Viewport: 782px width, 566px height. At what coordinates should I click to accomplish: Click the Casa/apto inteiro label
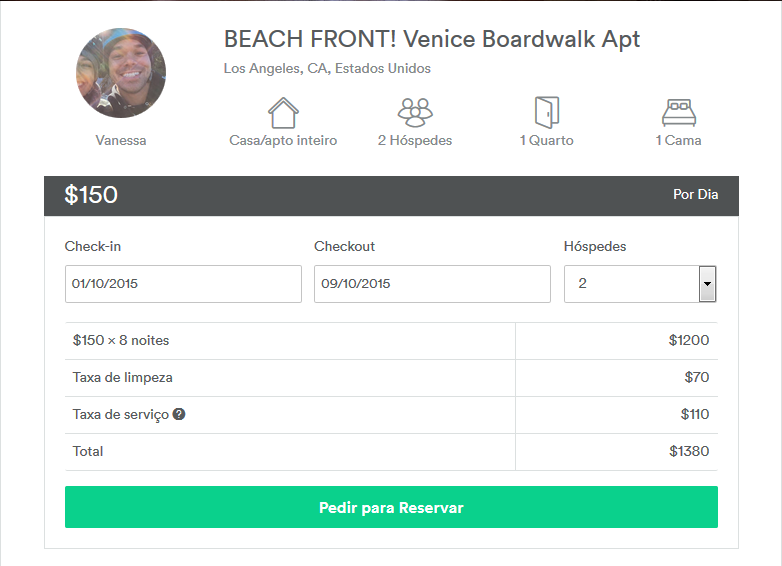283,141
